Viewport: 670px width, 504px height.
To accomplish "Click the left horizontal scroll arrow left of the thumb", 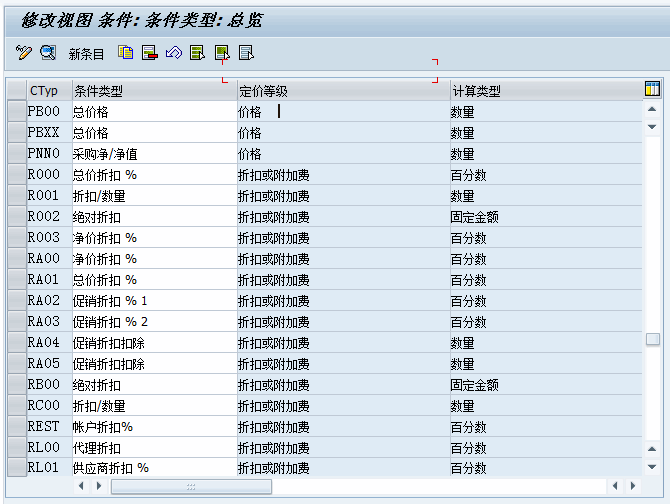I will pos(81,486).
